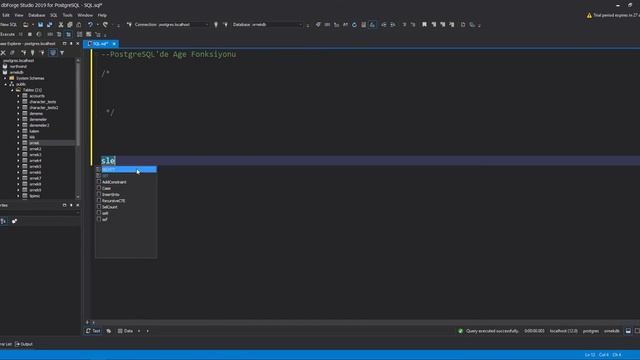
Task: Open the Edit menu
Action: (x=6, y=15)
